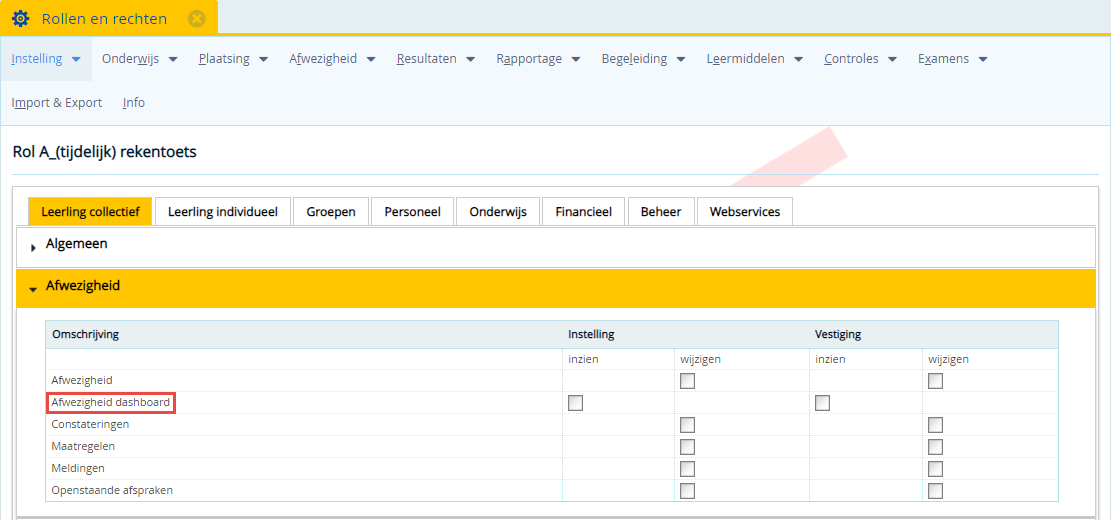
Task: Click the Instelling column header in table
Action: [x=591, y=334]
